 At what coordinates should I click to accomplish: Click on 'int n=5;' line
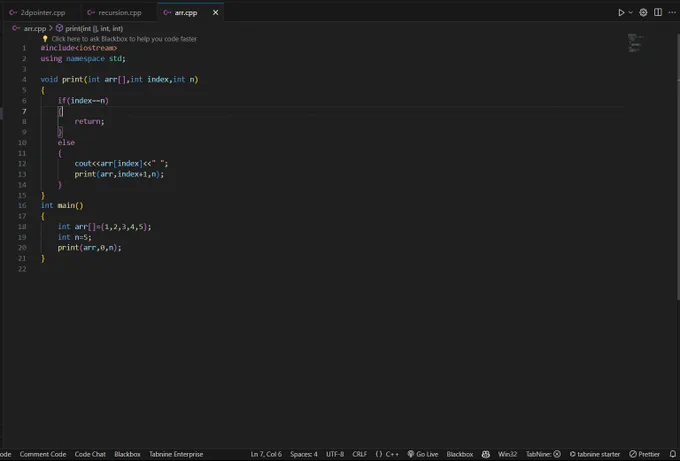[75, 237]
